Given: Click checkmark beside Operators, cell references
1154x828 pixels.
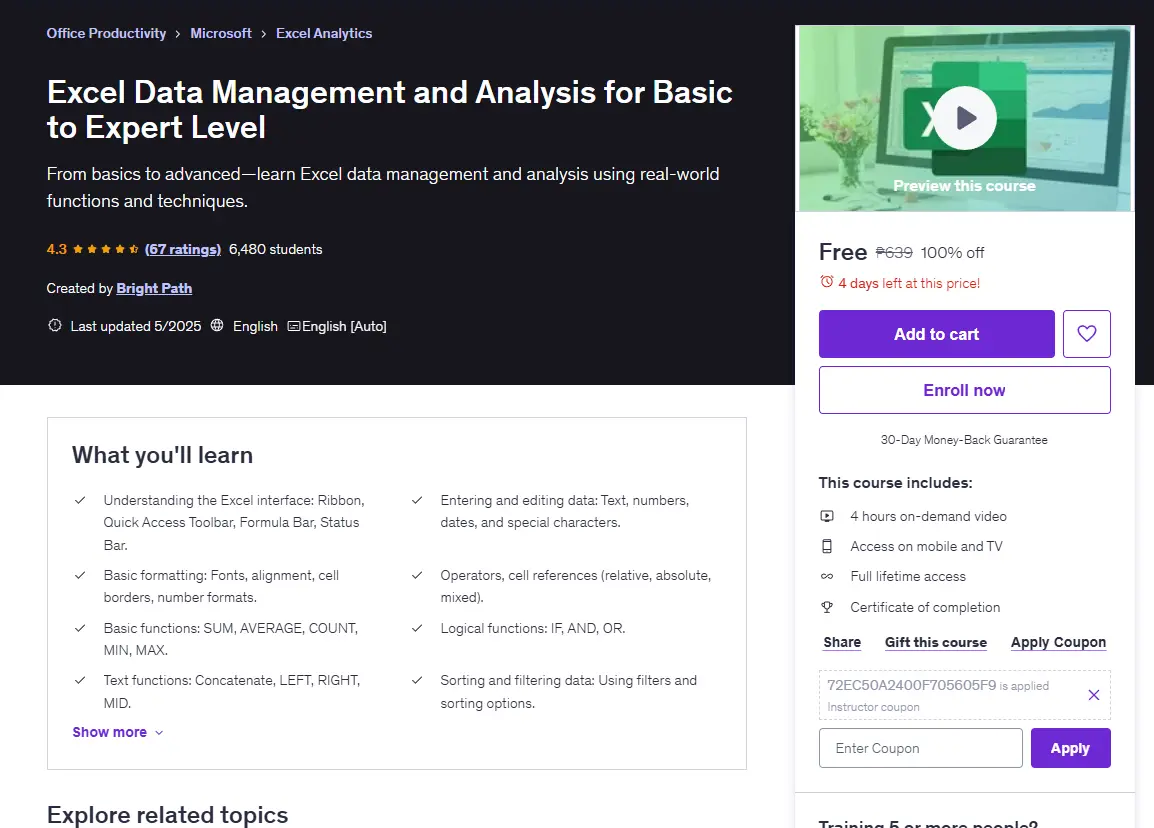Looking at the screenshot, I should tap(417, 576).
